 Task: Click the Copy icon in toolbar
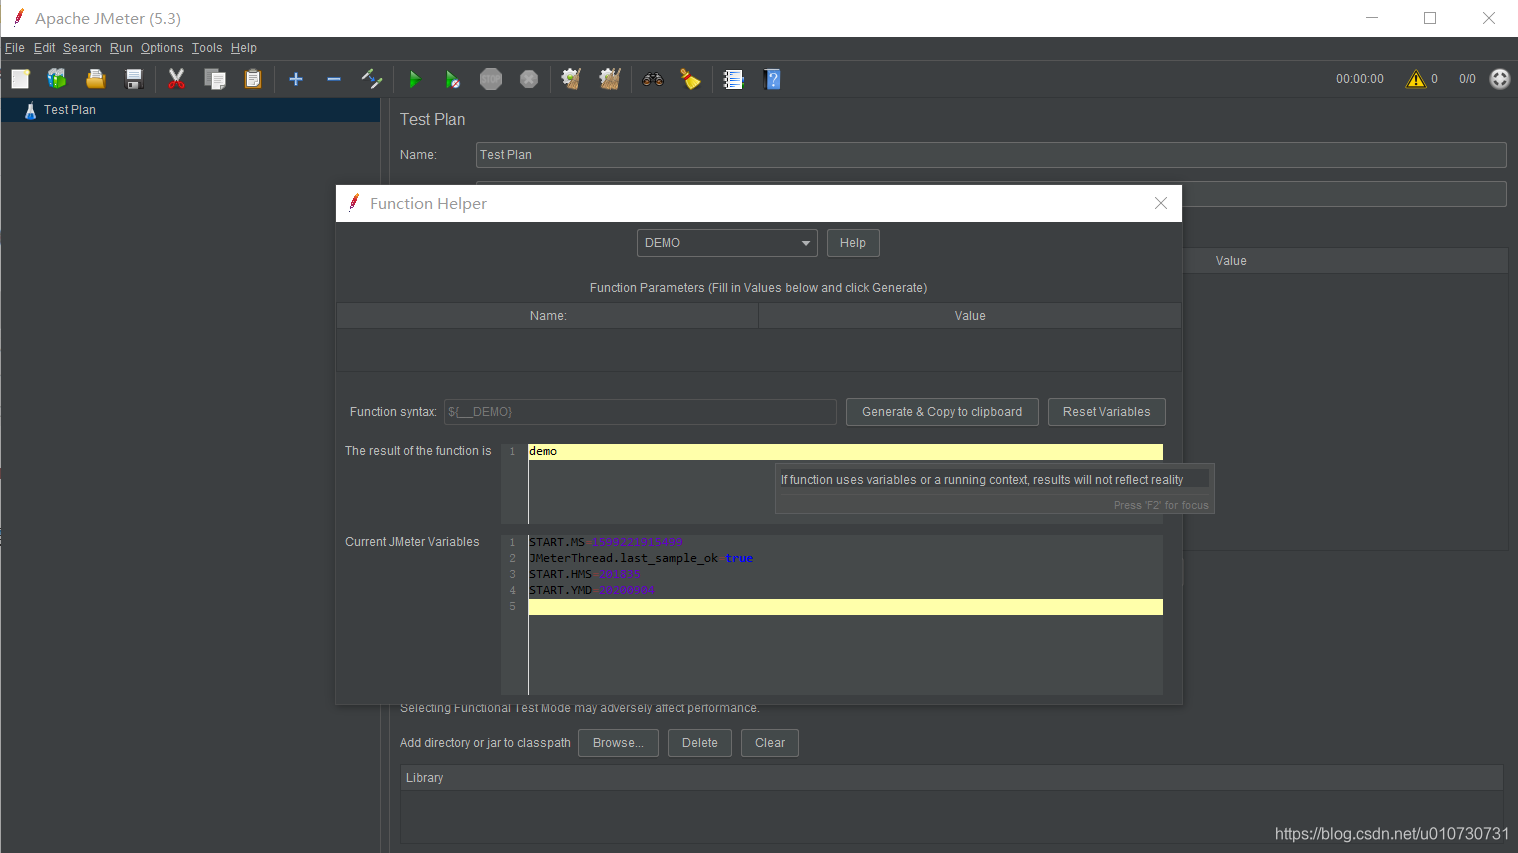[x=215, y=79]
